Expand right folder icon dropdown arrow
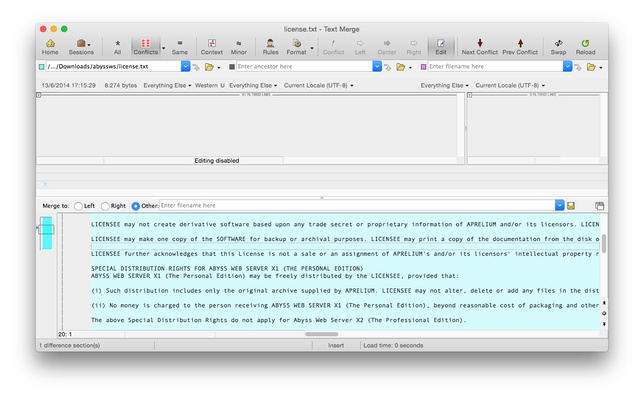 tap(601, 67)
